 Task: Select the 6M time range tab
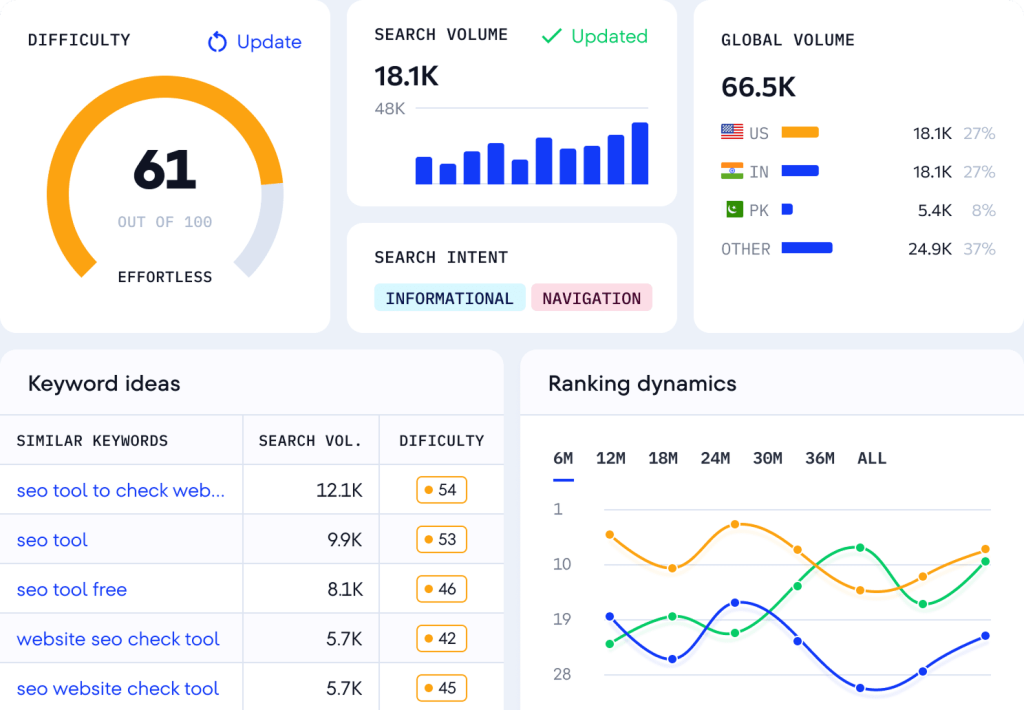(563, 458)
